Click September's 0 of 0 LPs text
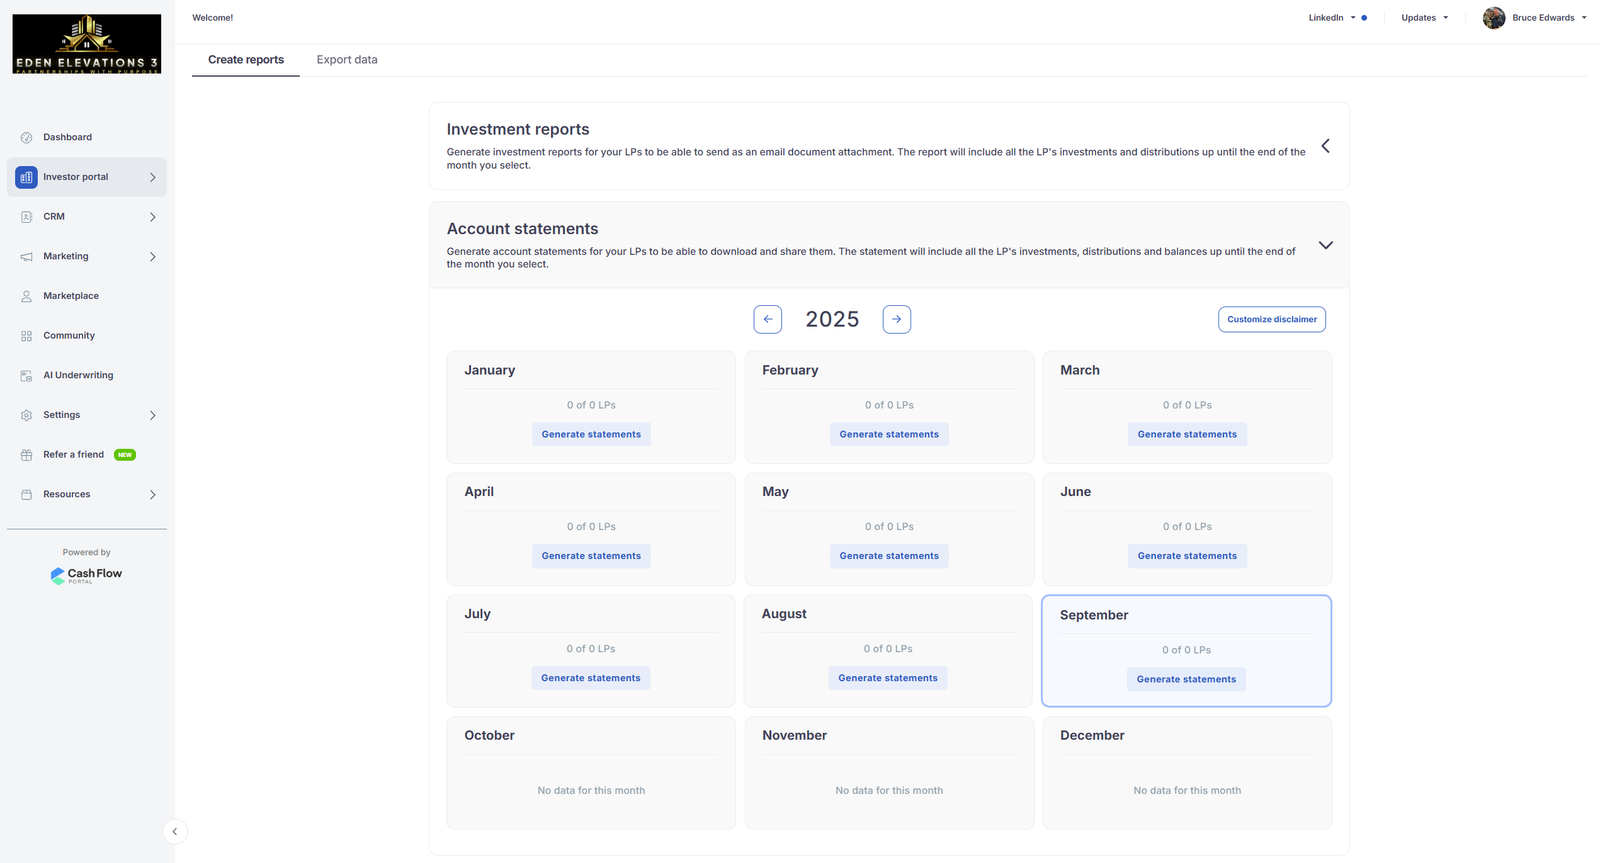The width and height of the screenshot is (1600, 863). pyautogui.click(x=1186, y=650)
